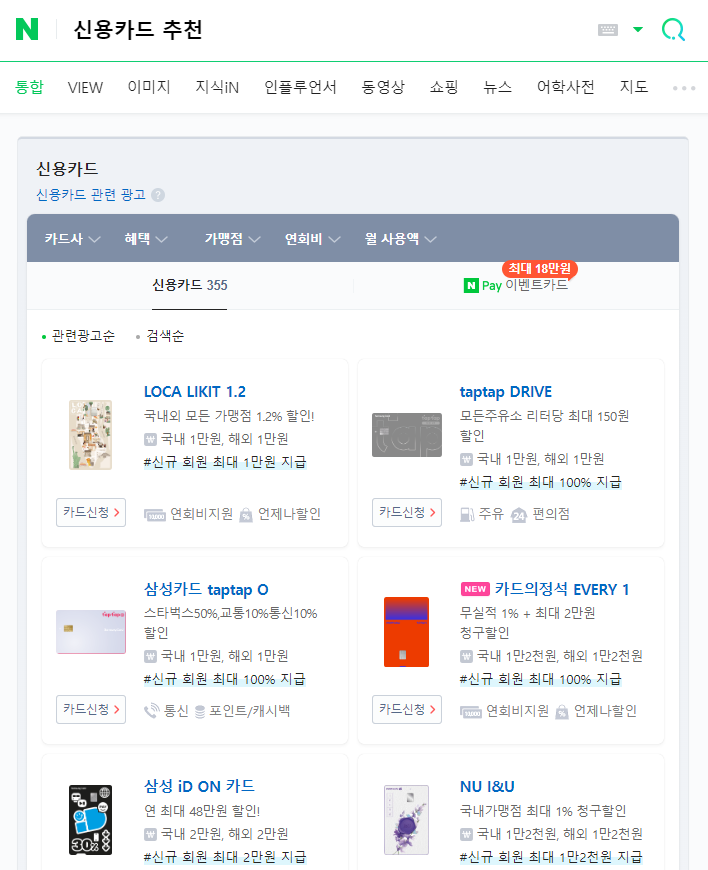Click the won icon on the taptap O fee line
This screenshot has height=870, width=708.
point(150,656)
